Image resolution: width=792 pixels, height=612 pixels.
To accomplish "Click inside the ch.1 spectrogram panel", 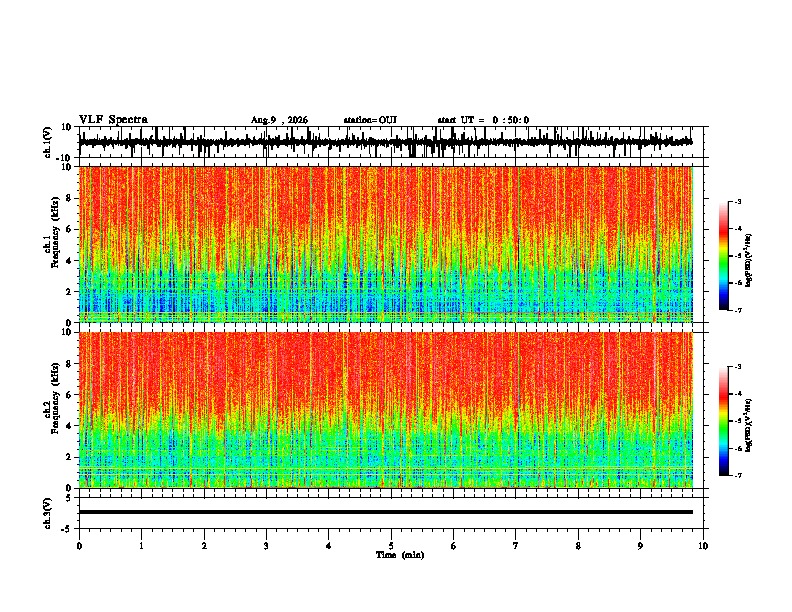I will (x=386, y=244).
